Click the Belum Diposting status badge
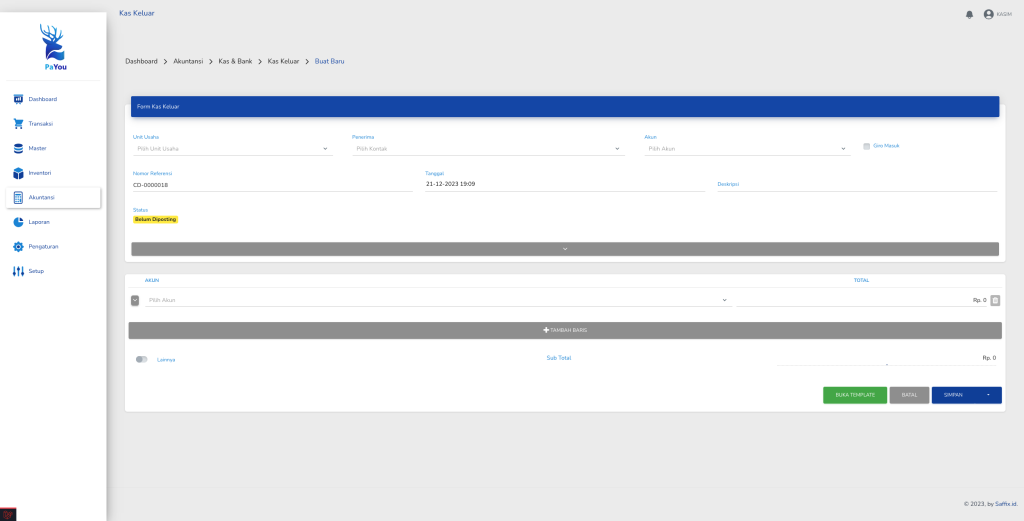Image resolution: width=1024 pixels, height=521 pixels. click(155, 219)
